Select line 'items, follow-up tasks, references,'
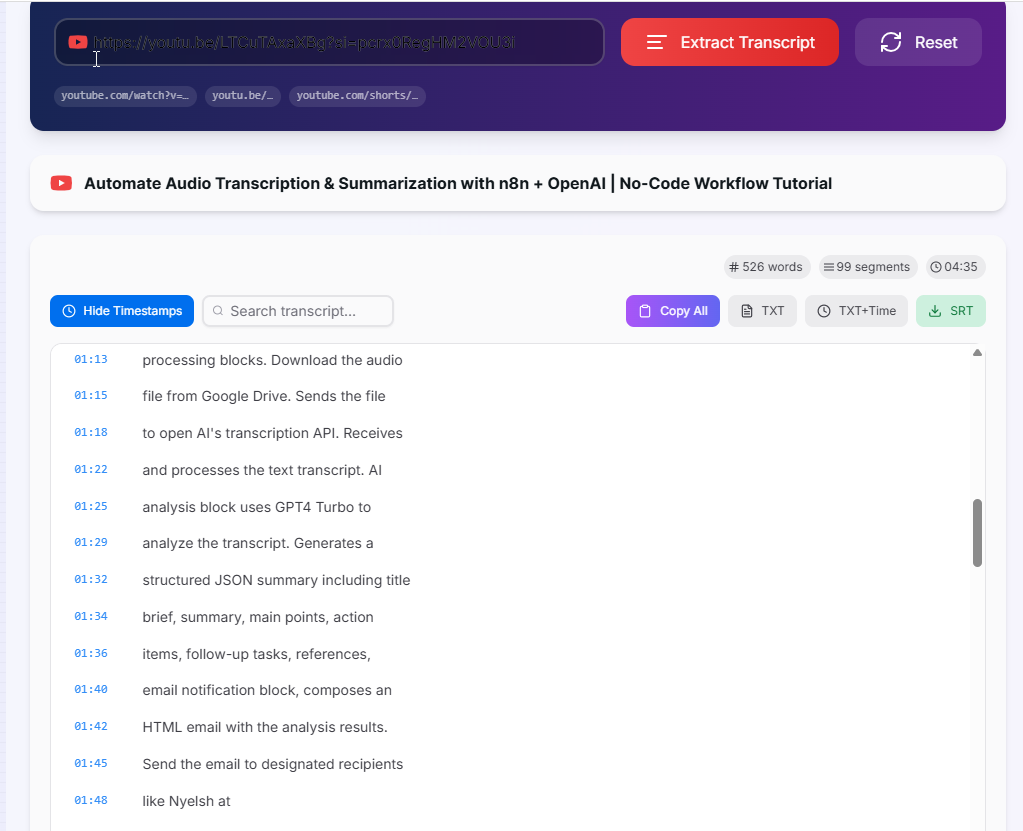Viewport: 1023px width, 831px height. click(256, 654)
